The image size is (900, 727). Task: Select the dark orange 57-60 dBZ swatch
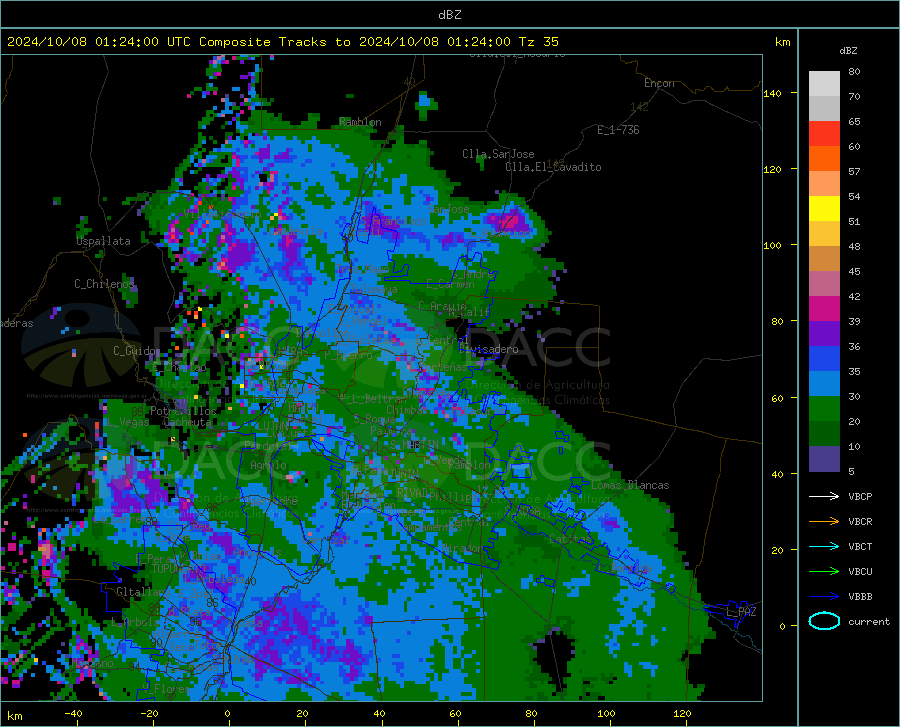(824, 158)
